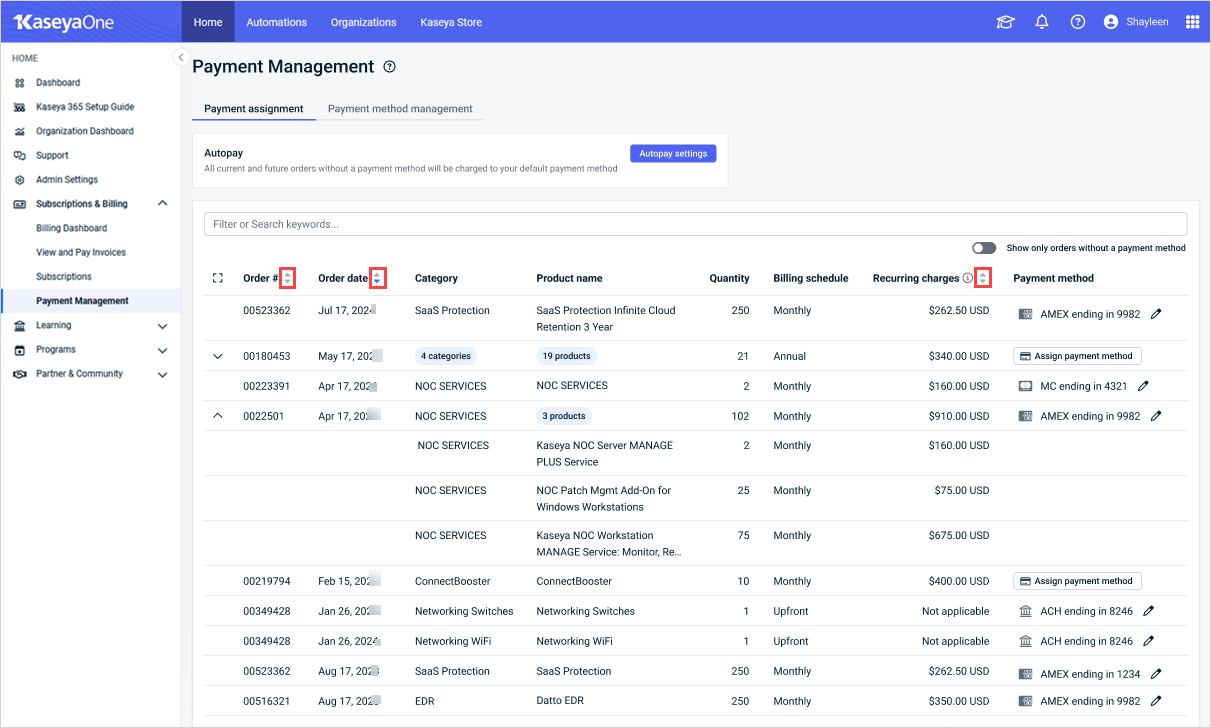Click the help question mark in top bar
Screen dimensions: 1211x728
tap(1078, 22)
